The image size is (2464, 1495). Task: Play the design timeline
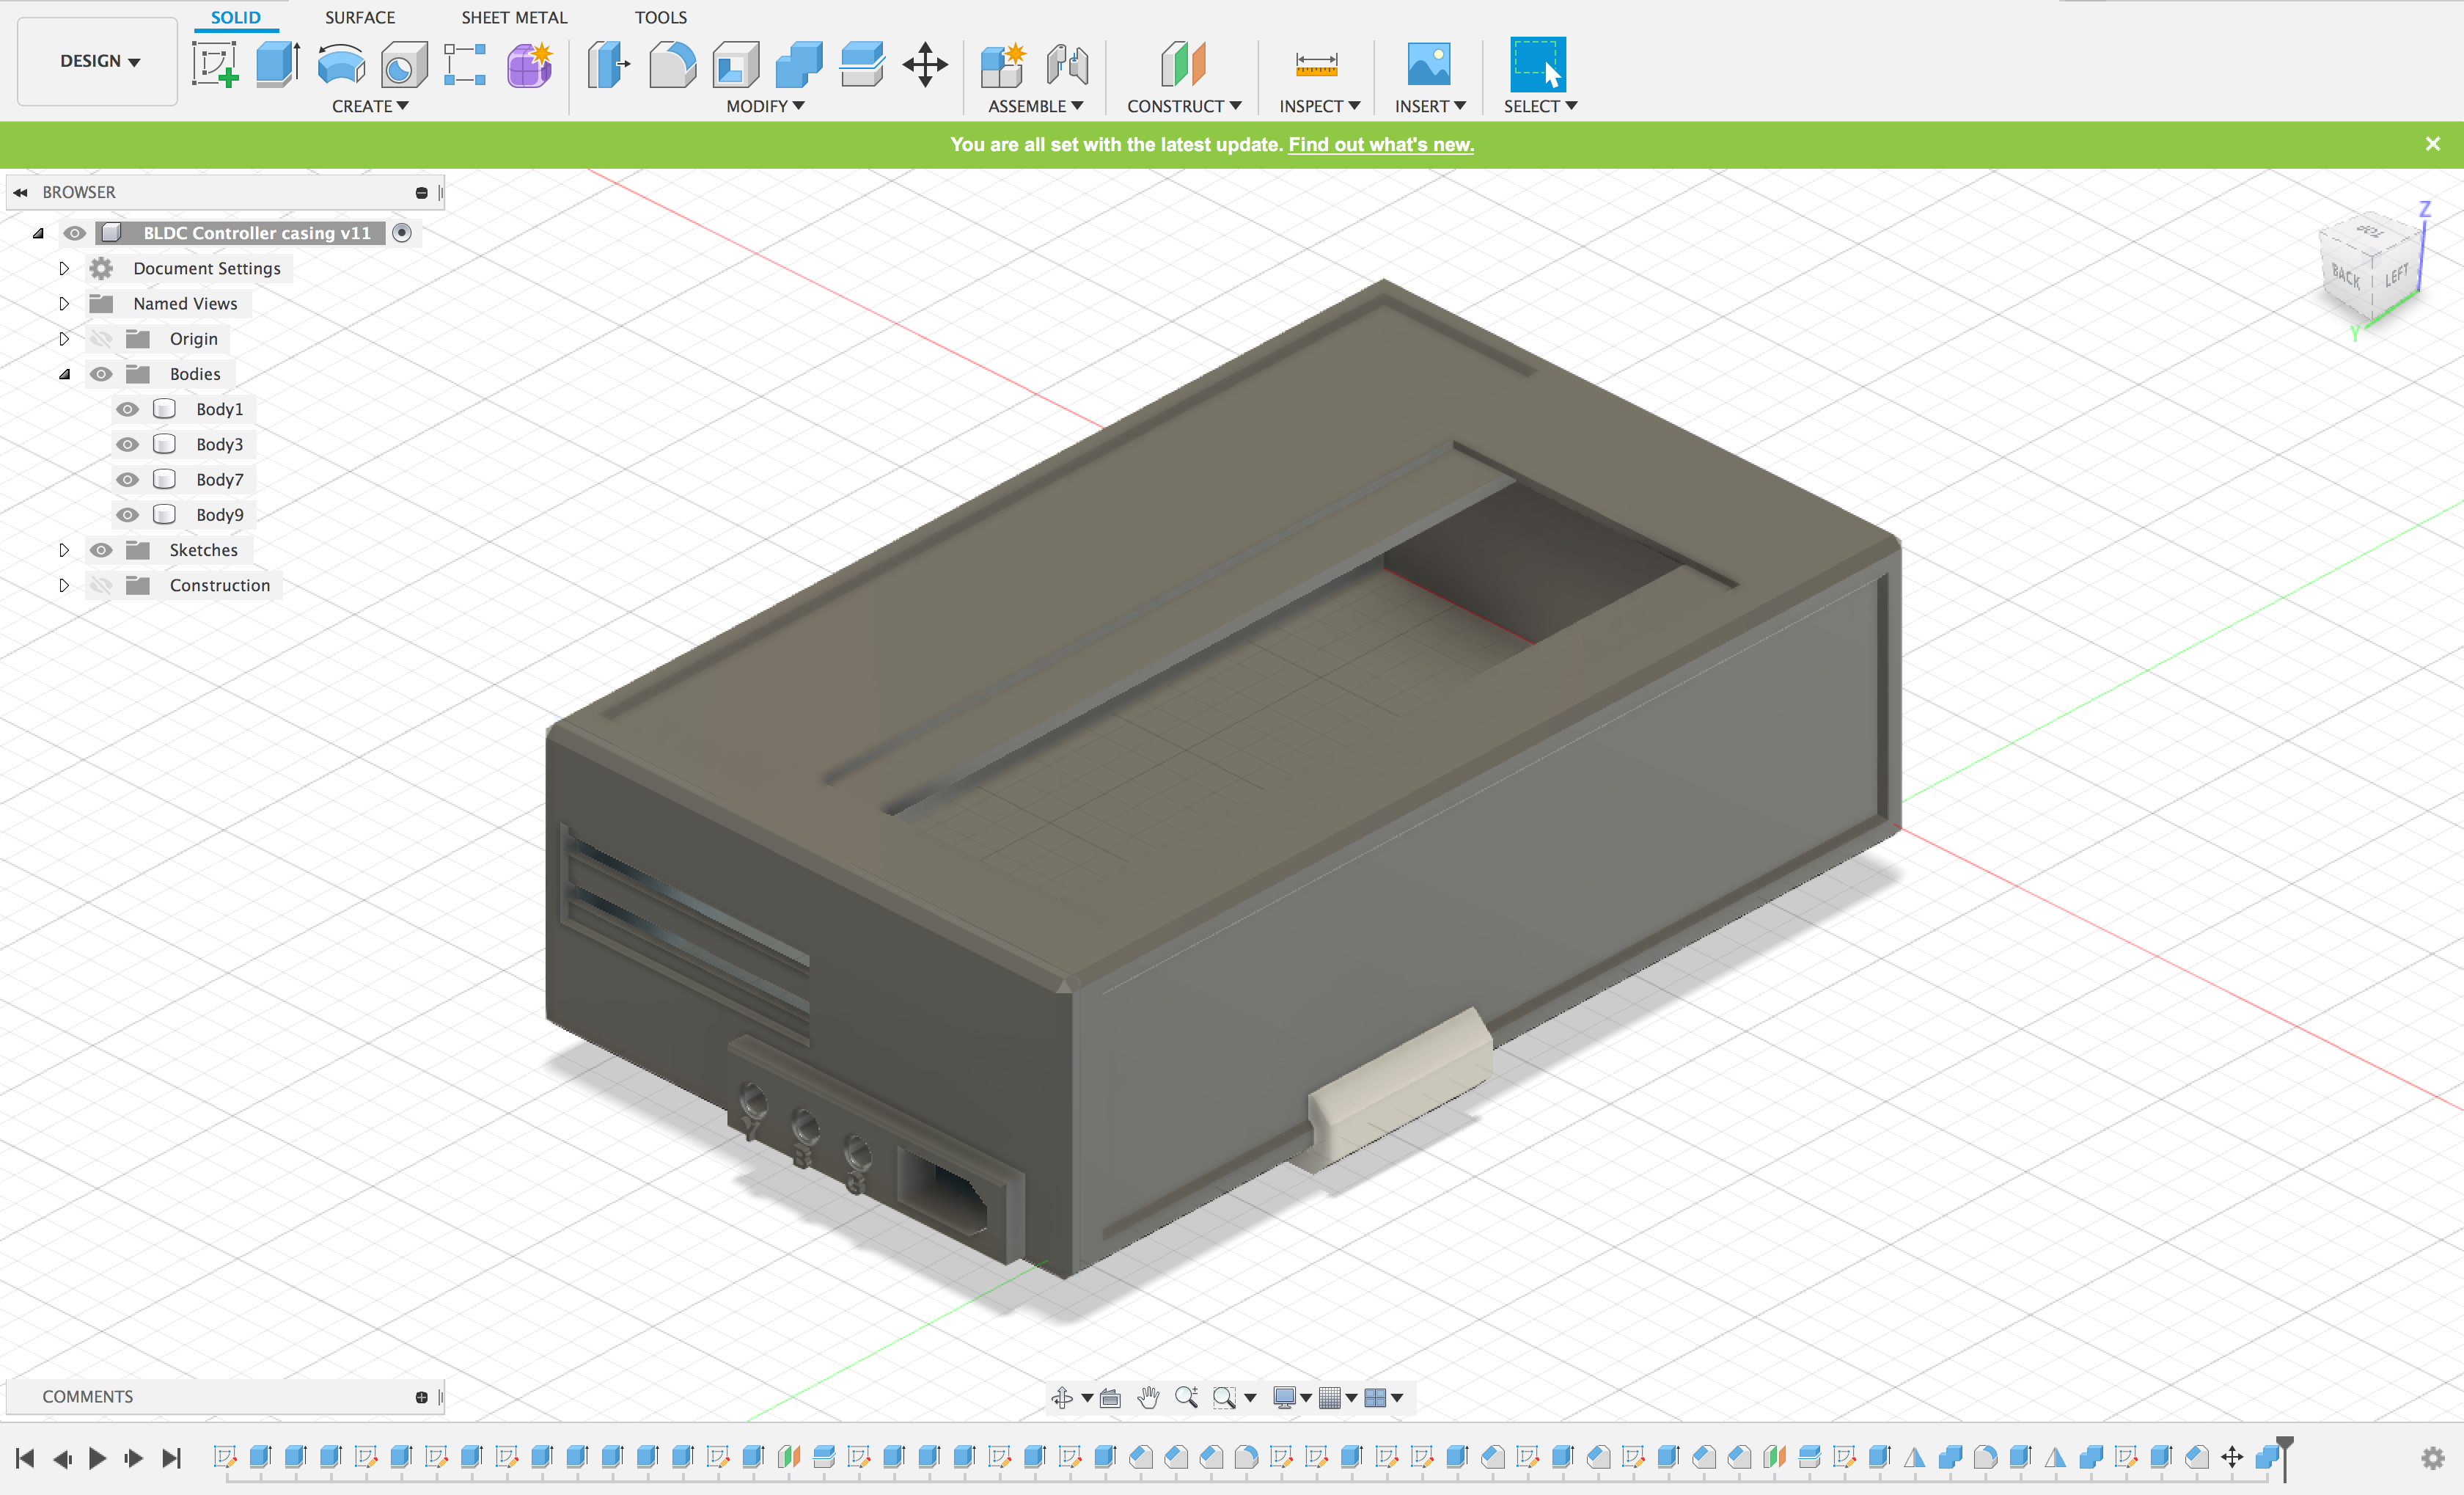(x=97, y=1458)
